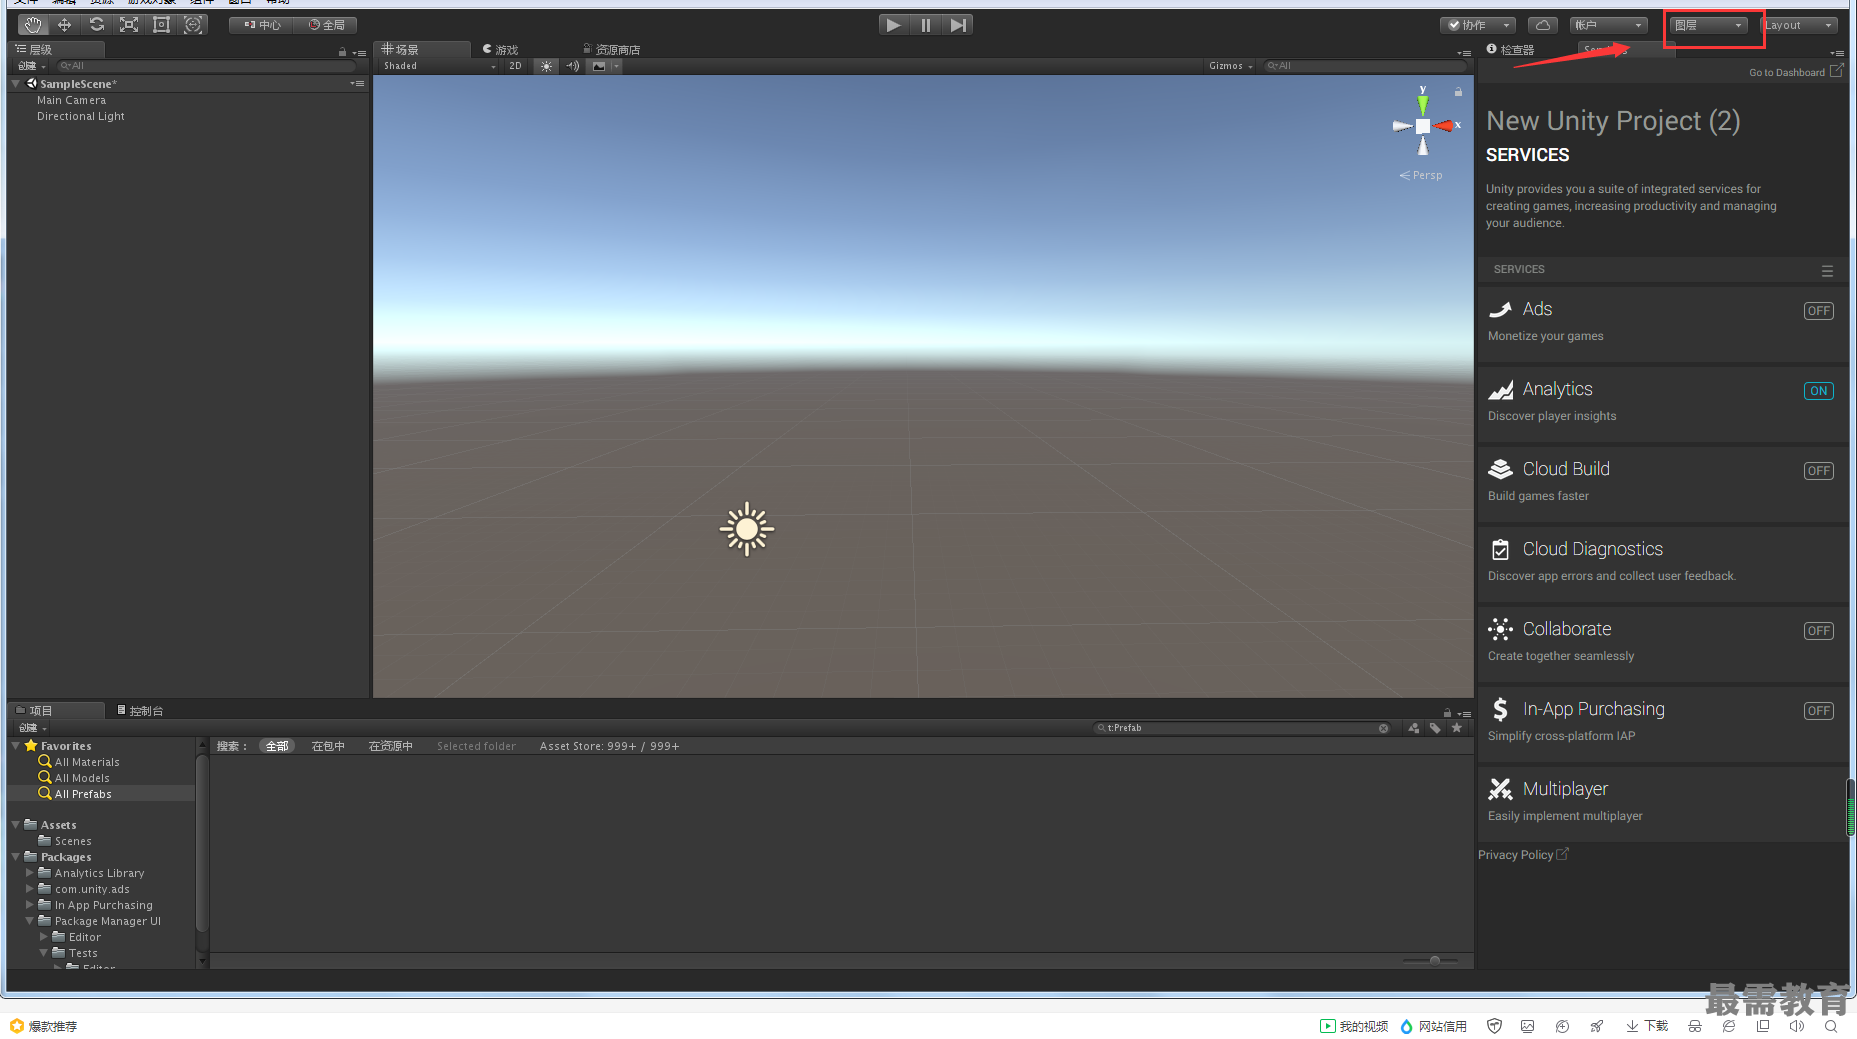Open the Privacy Policy link
1857x1039 pixels.
pos(1522,855)
